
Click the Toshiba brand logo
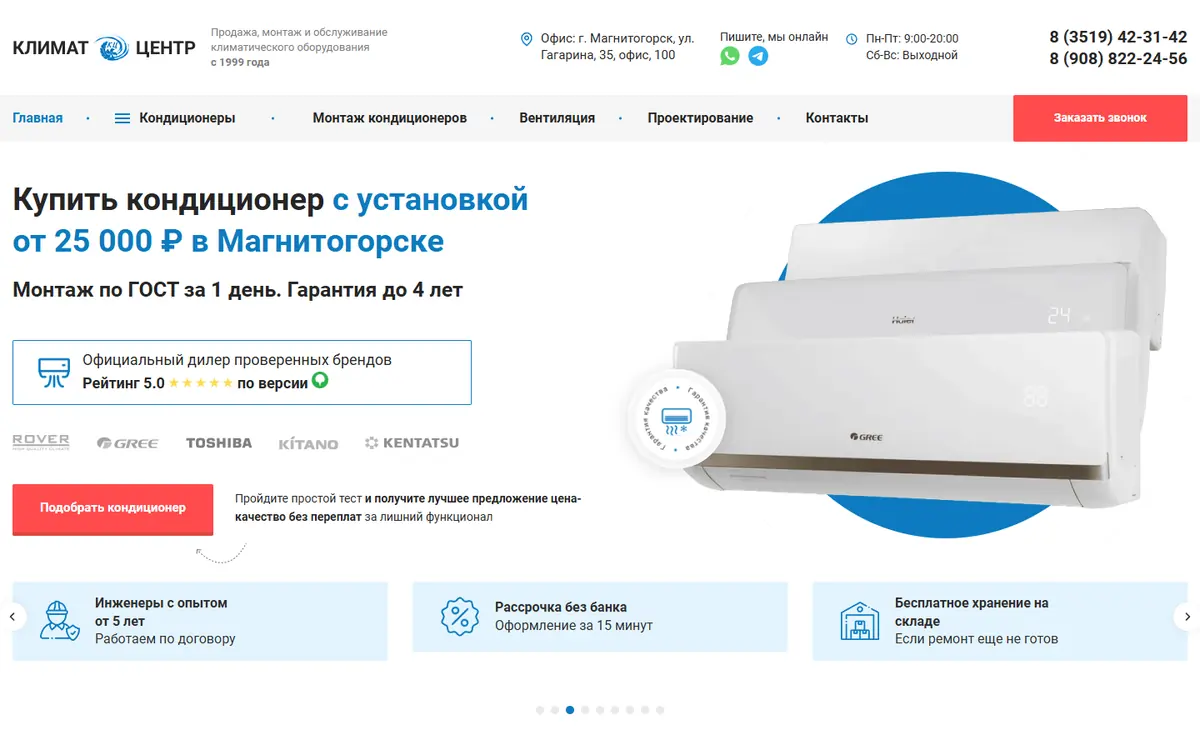219,443
